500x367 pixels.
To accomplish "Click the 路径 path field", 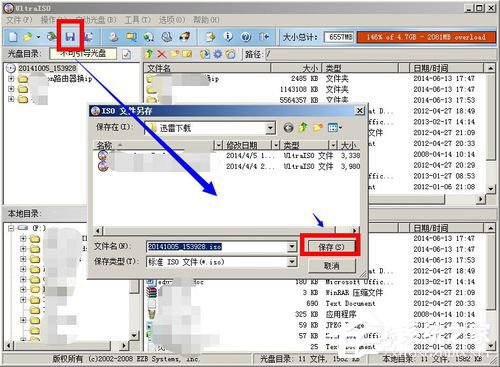I will click(x=381, y=54).
